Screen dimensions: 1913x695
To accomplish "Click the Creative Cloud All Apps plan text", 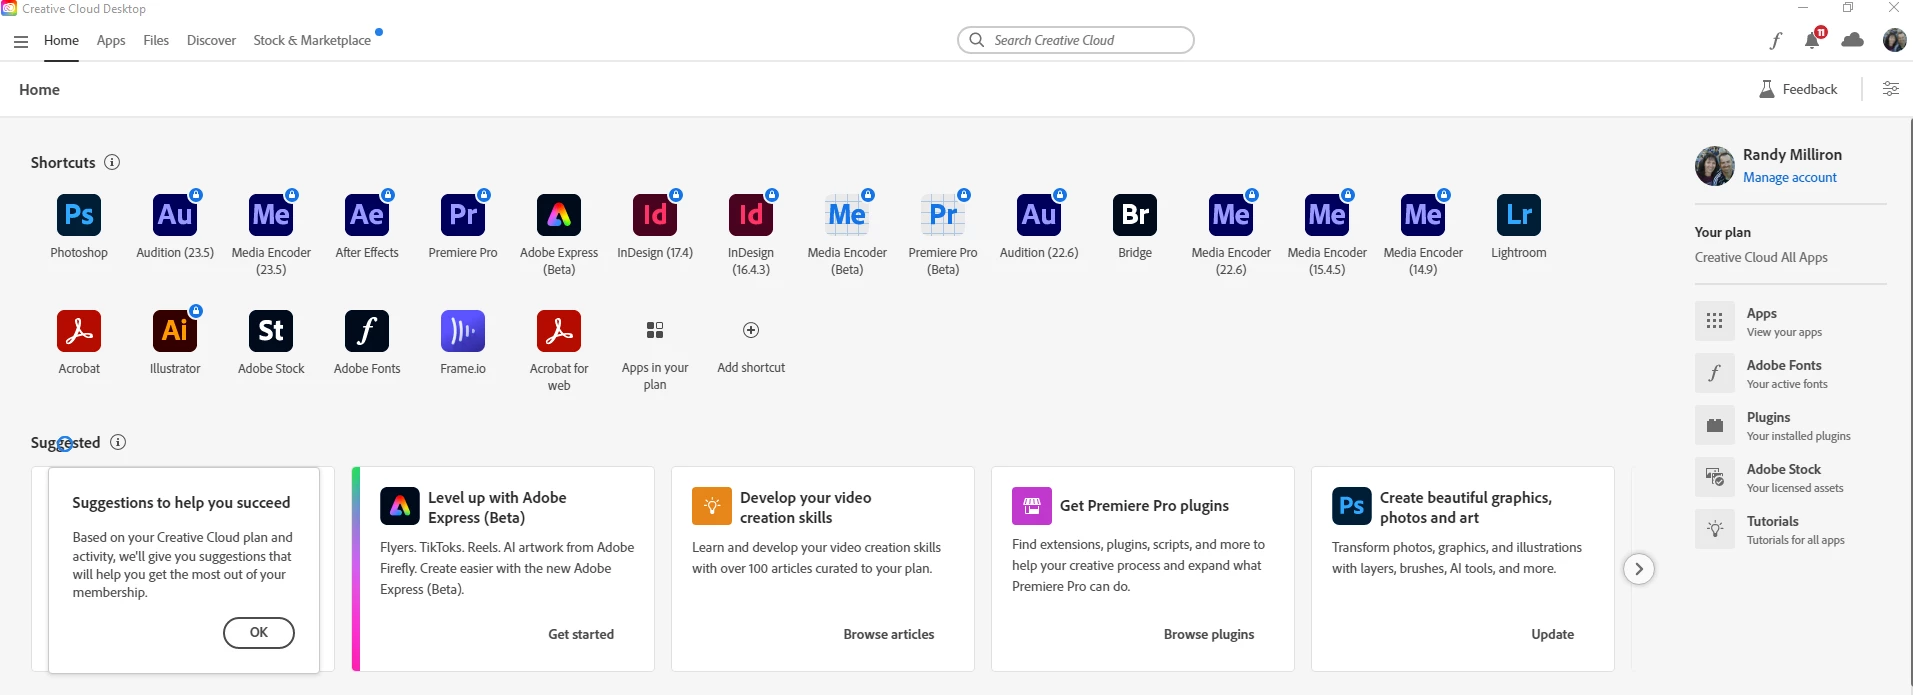I will (1761, 257).
